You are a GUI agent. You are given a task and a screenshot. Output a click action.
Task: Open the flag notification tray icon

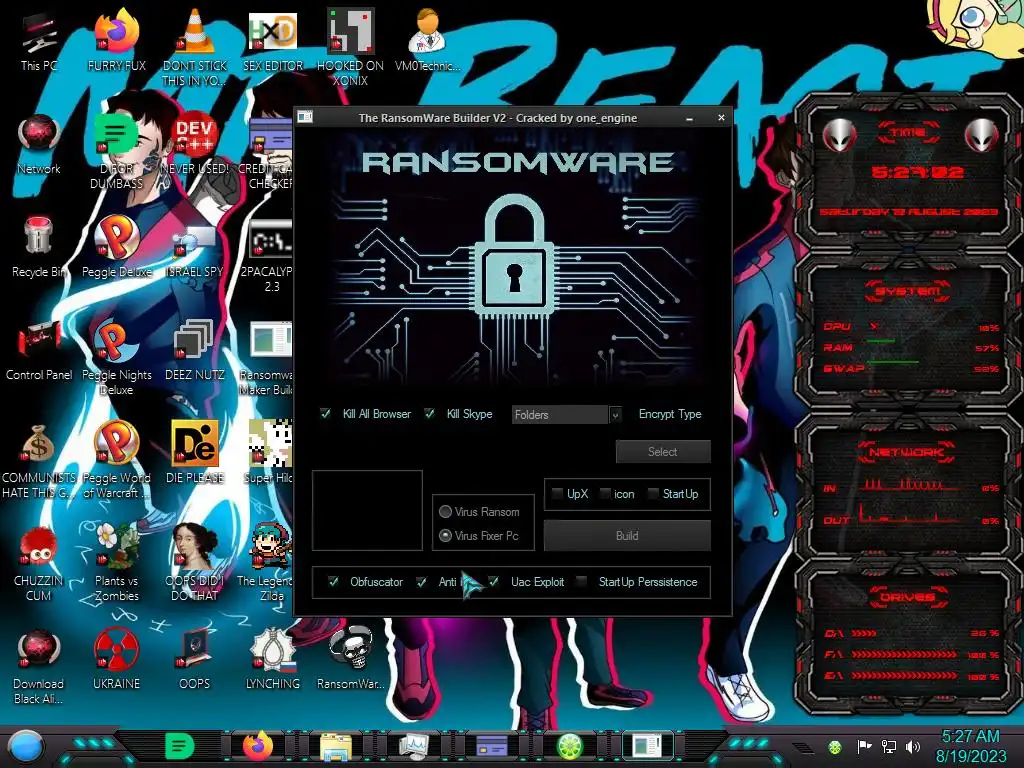pos(864,746)
